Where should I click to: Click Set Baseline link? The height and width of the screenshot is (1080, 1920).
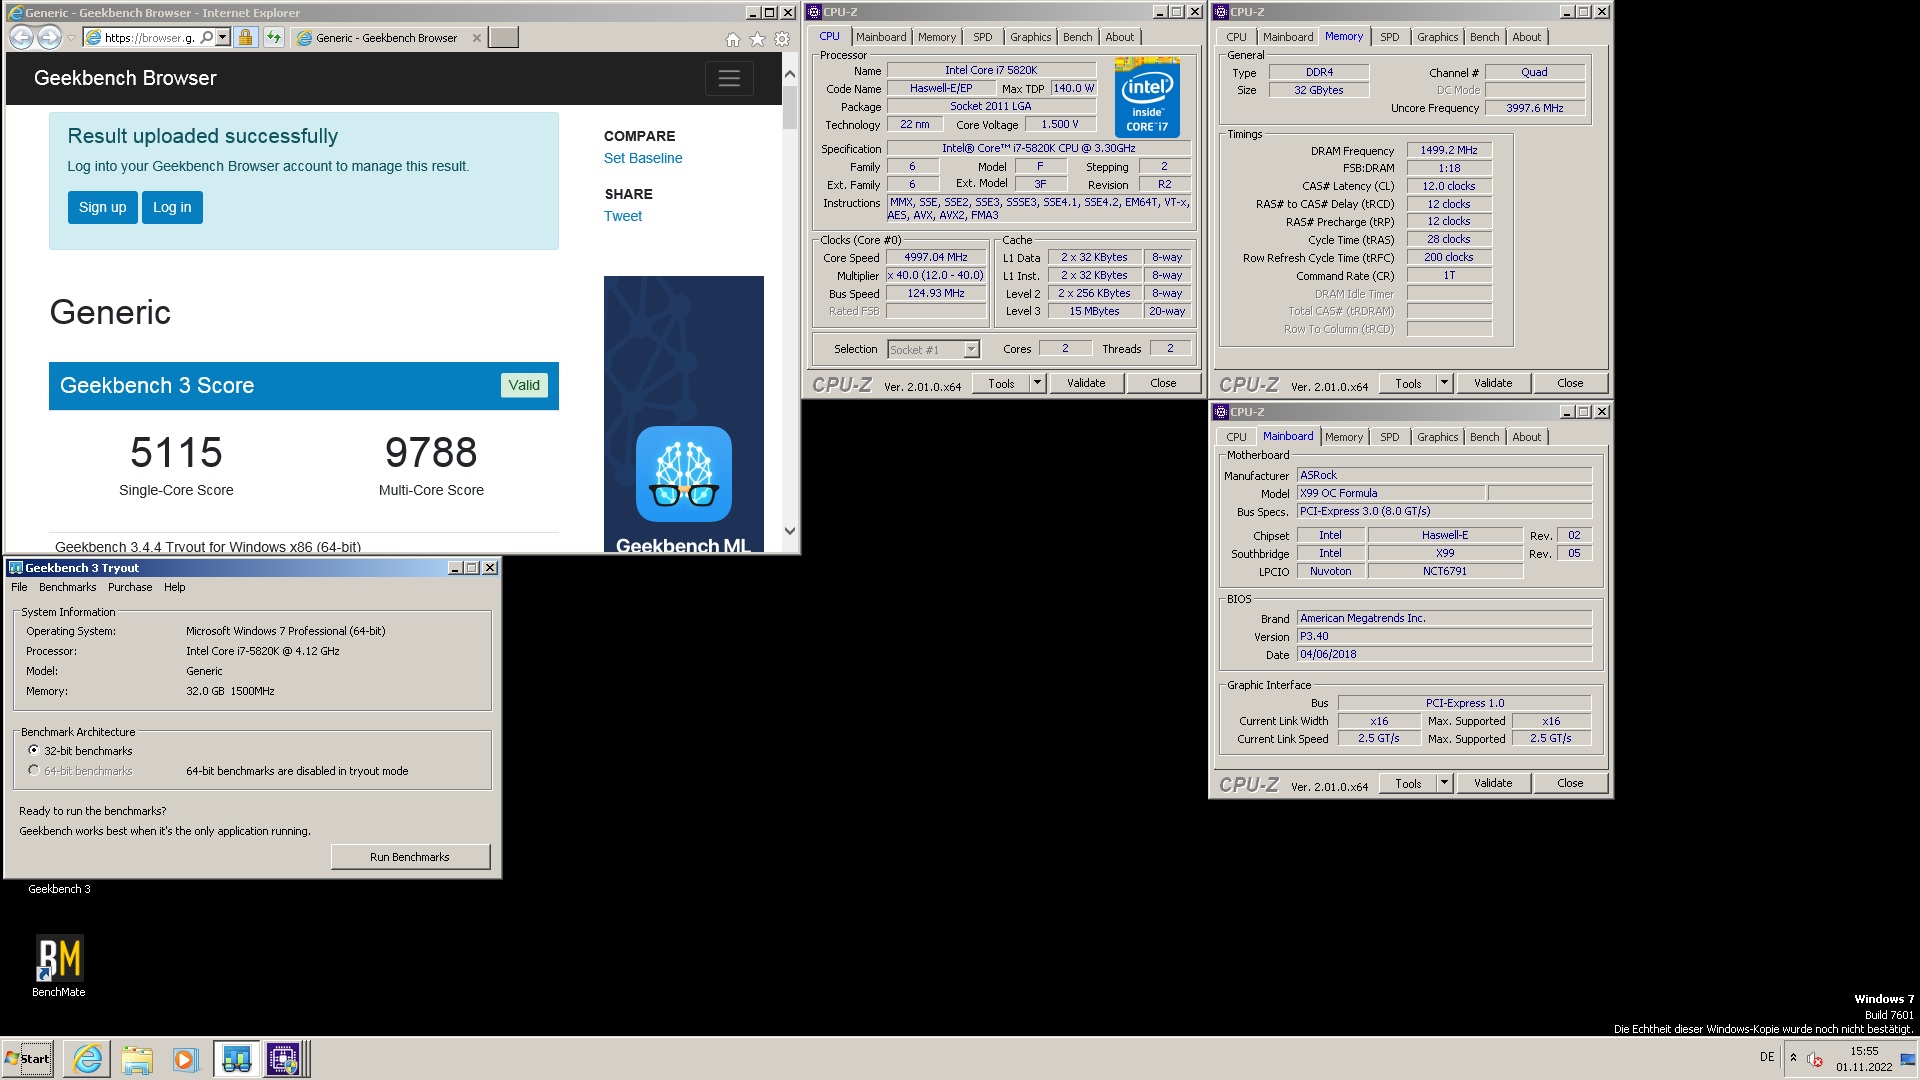point(643,158)
